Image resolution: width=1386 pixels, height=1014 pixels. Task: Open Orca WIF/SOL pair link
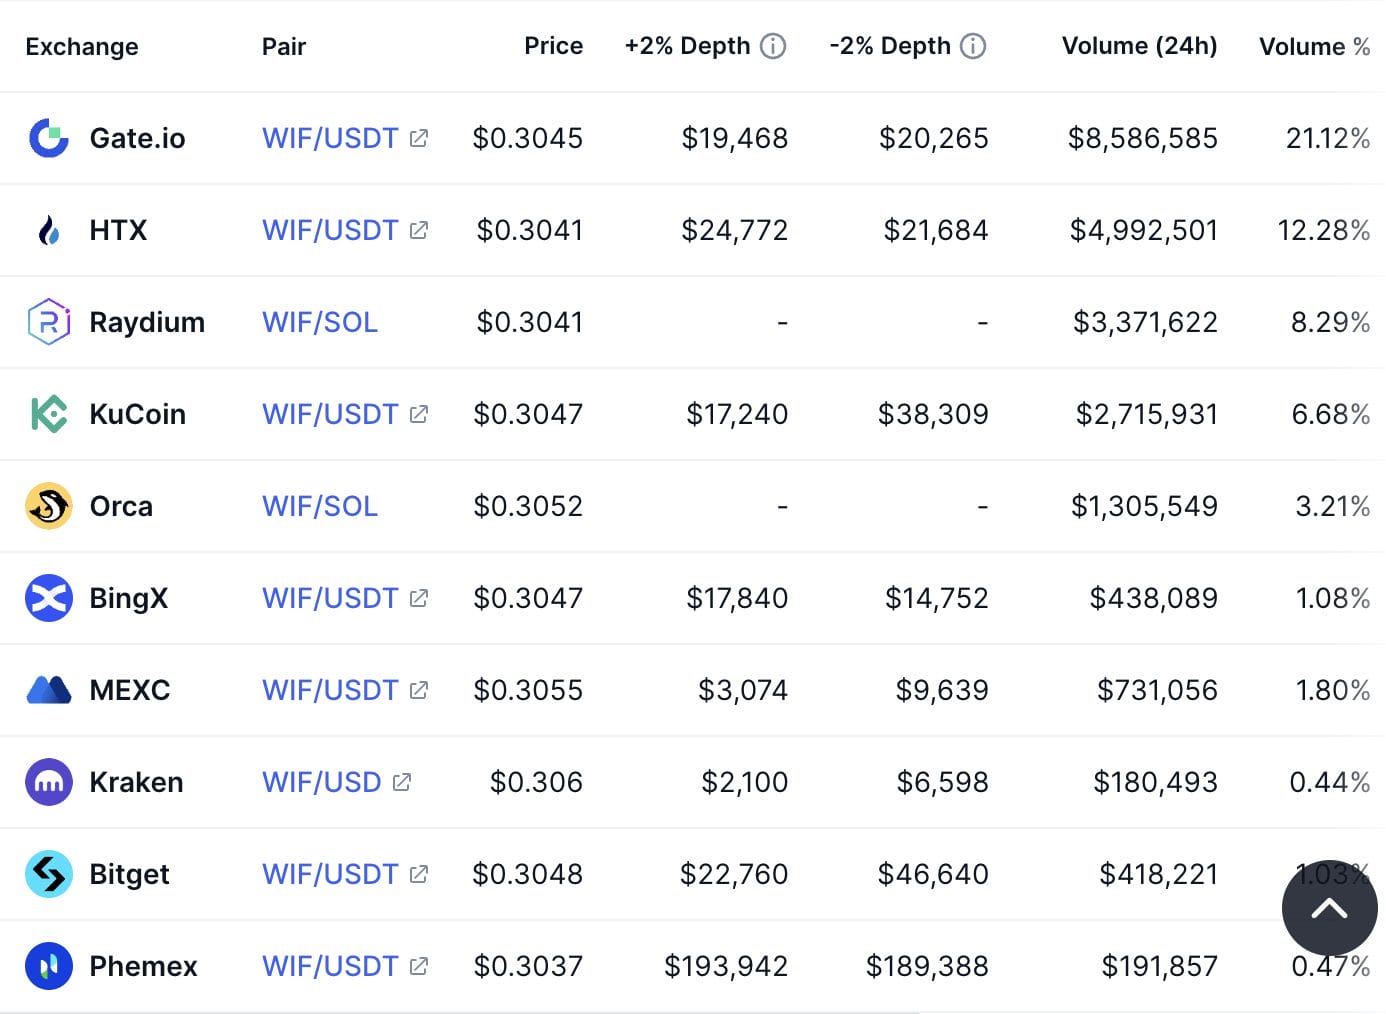tap(320, 506)
